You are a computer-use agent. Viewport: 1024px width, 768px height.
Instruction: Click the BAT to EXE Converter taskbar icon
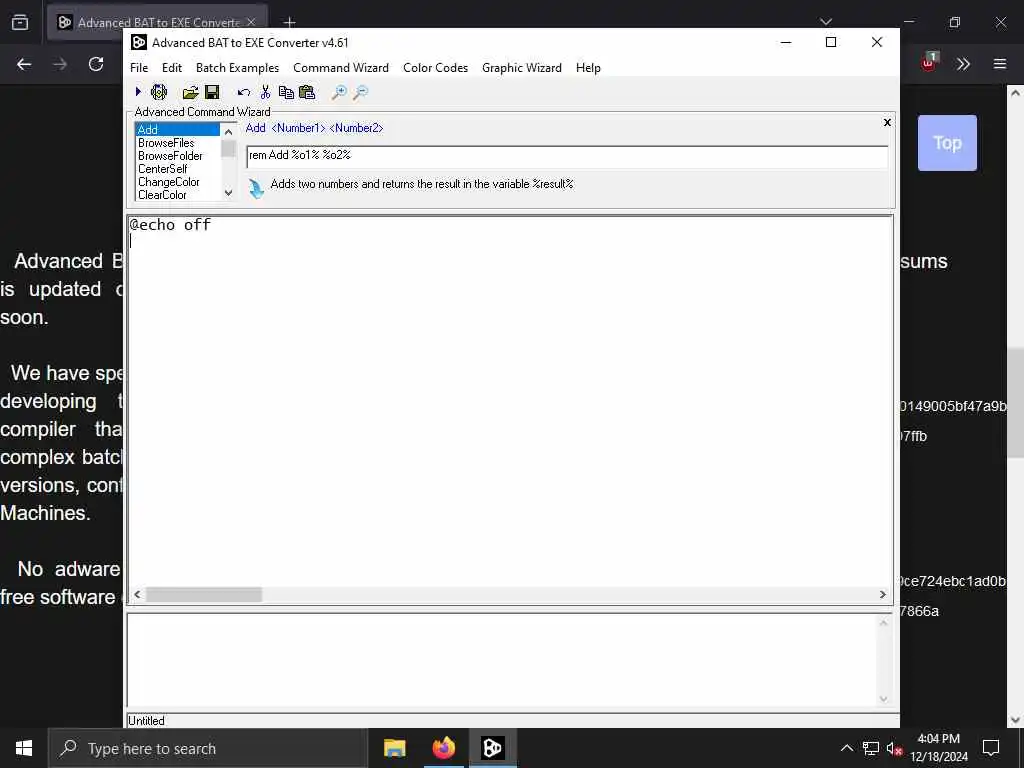coord(492,748)
